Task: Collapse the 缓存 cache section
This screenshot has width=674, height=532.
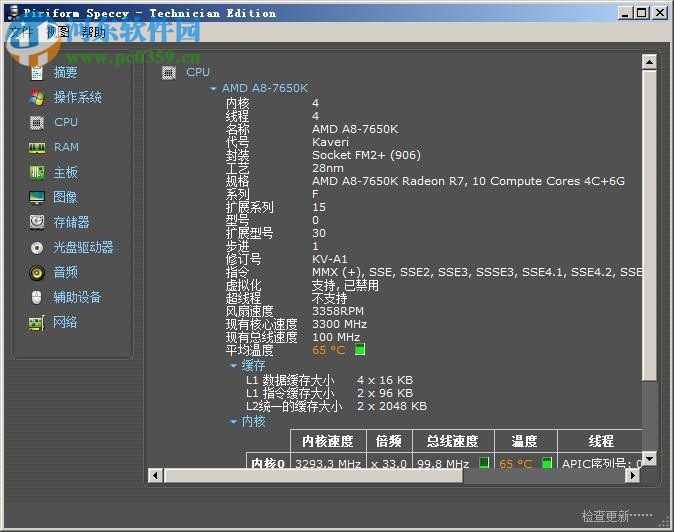Action: (x=233, y=366)
